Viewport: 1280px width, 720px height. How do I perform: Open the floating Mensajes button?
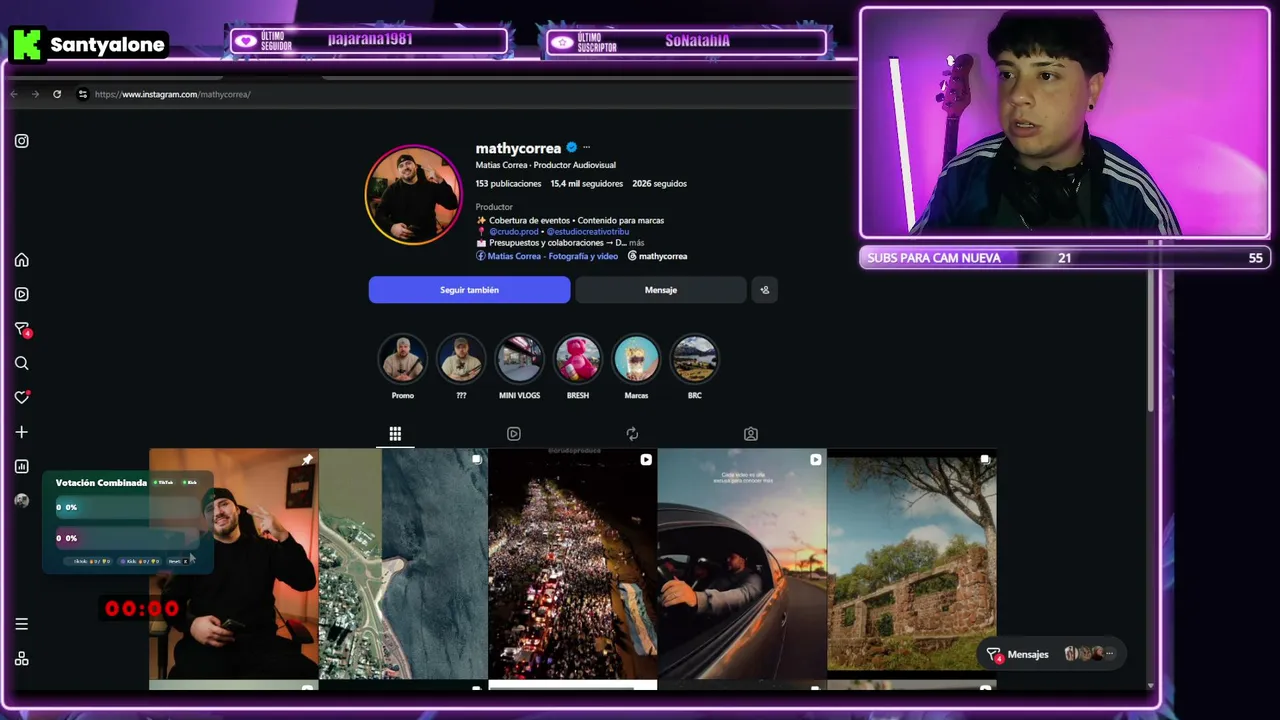click(1050, 654)
